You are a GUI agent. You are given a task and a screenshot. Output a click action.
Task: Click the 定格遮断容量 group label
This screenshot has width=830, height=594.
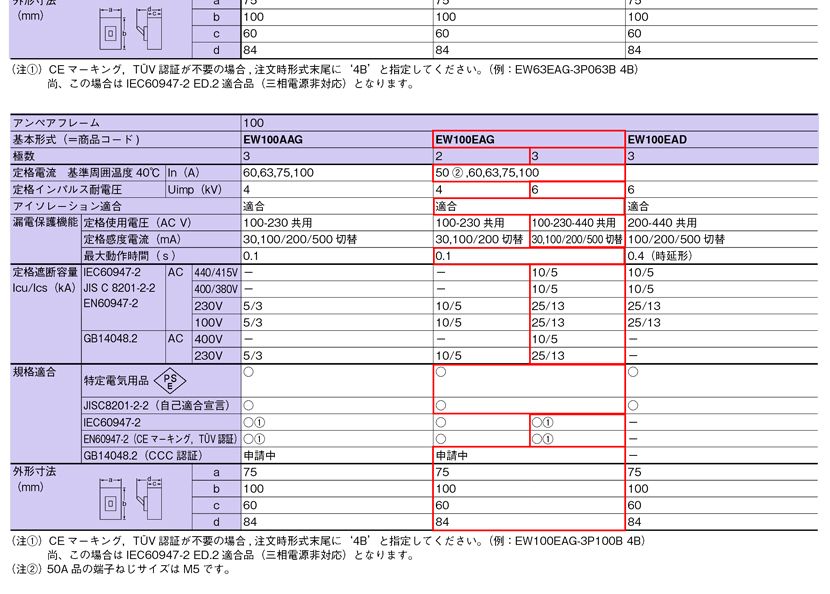click(46, 272)
